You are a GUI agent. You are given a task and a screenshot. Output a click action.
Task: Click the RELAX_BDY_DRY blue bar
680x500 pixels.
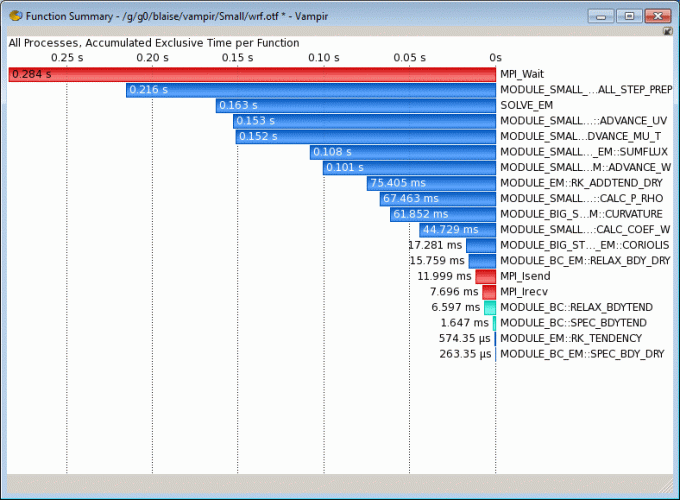[482, 261]
